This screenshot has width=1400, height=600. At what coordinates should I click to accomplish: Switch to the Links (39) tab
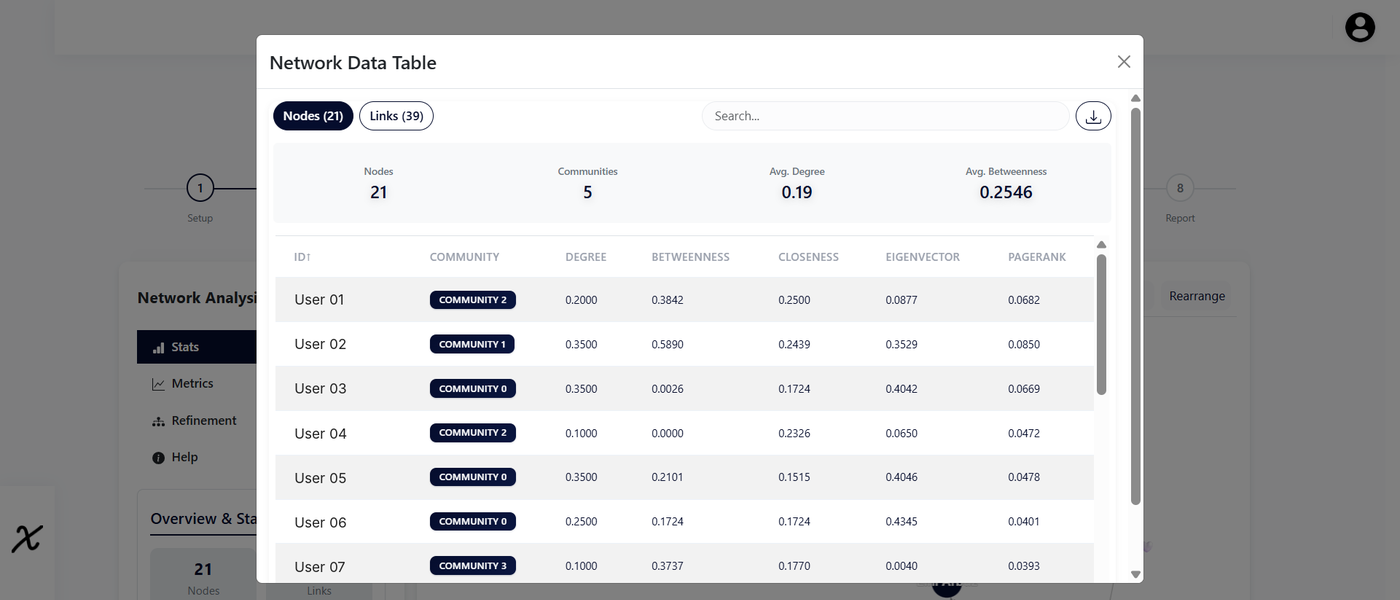click(396, 116)
